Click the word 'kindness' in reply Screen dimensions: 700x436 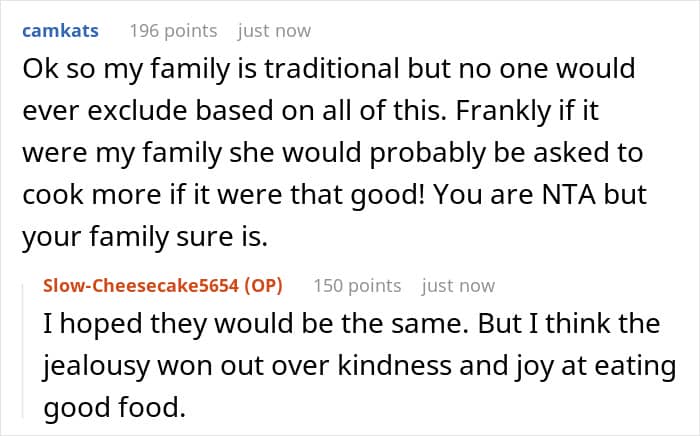[395, 365]
